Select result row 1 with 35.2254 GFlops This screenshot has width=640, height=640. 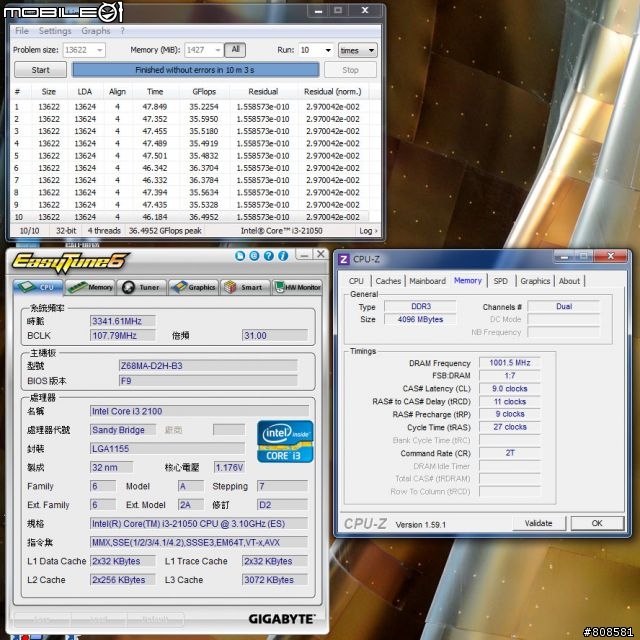(x=190, y=107)
